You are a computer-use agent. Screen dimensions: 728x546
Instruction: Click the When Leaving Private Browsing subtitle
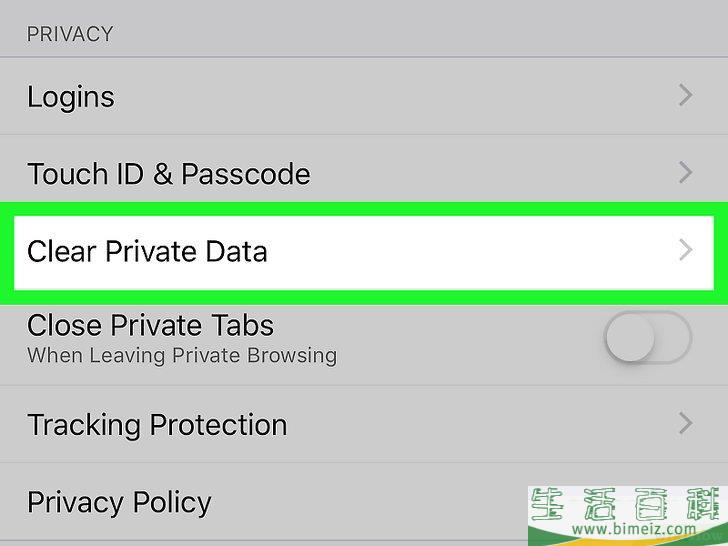coord(182,356)
